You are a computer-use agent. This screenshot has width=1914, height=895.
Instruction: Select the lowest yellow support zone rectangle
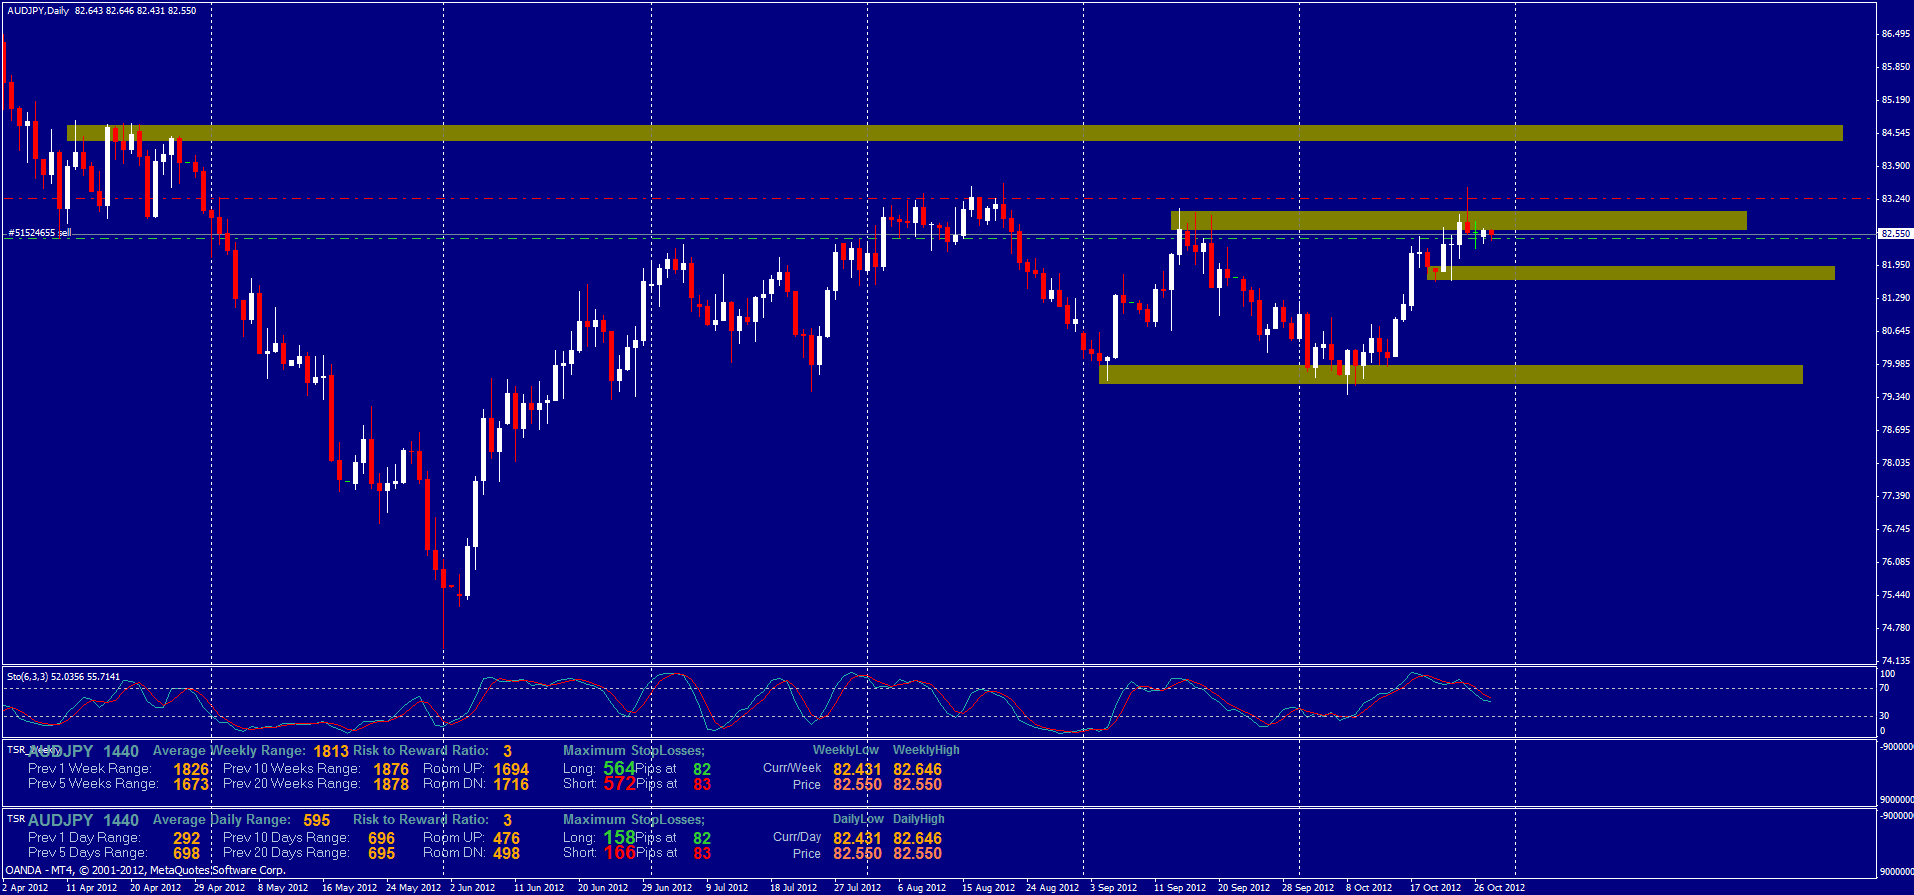pyautogui.click(x=1450, y=374)
